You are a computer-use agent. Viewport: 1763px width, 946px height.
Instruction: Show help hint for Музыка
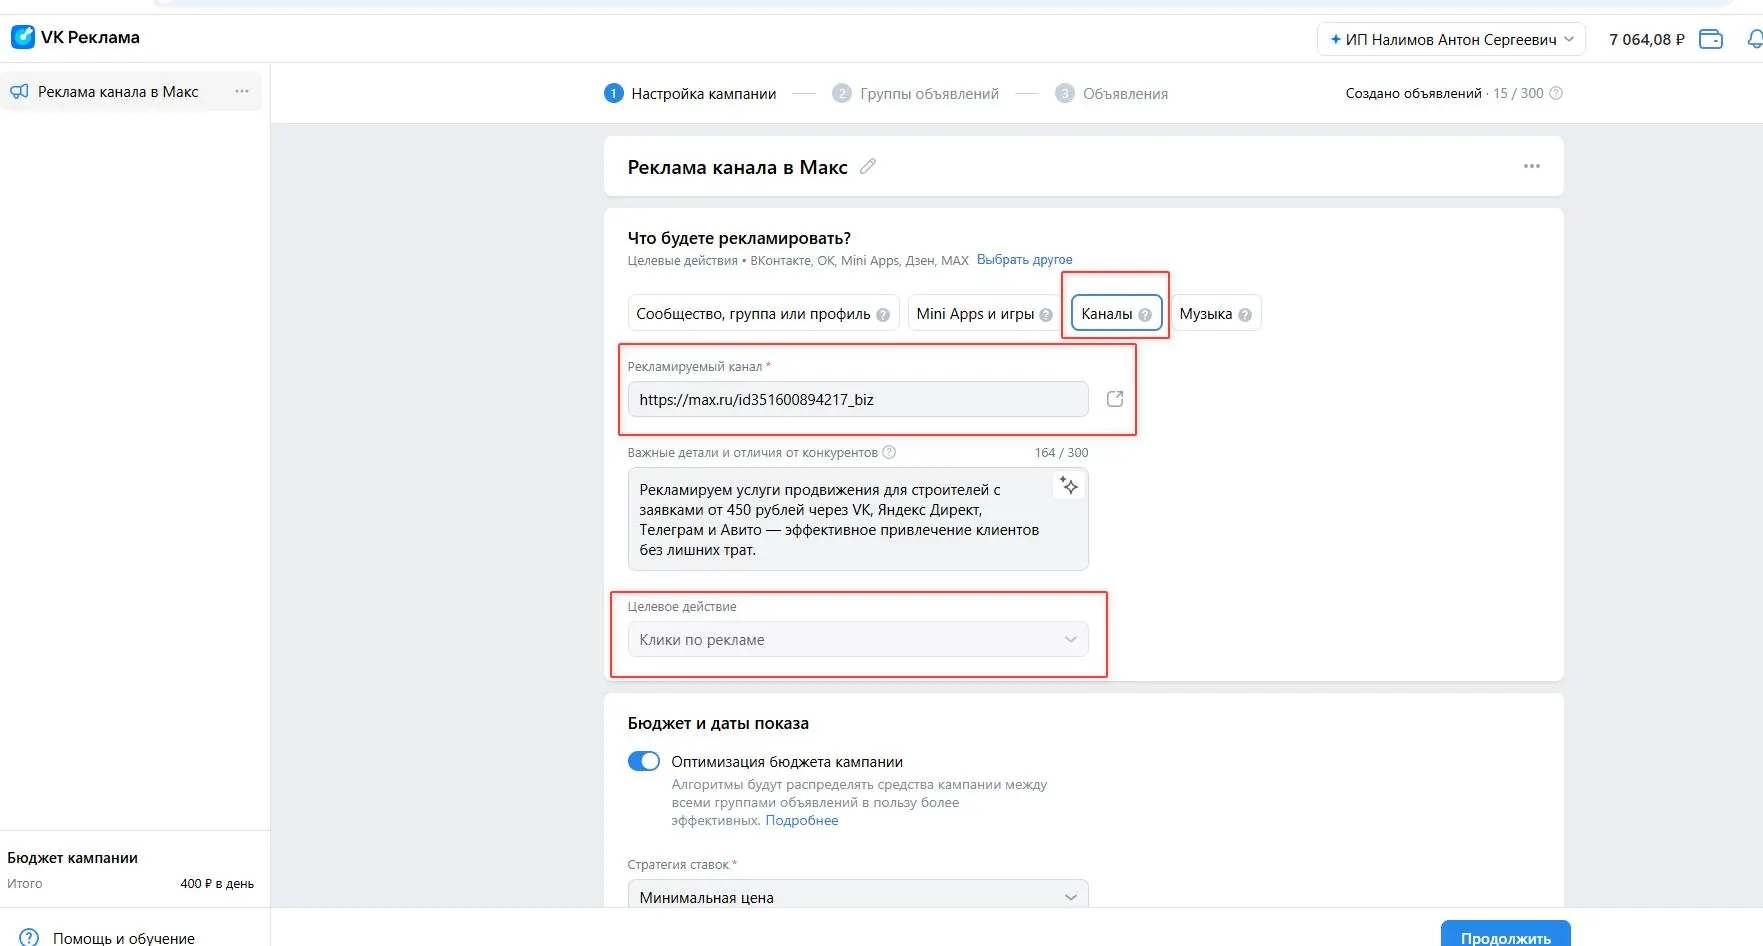click(x=1245, y=315)
